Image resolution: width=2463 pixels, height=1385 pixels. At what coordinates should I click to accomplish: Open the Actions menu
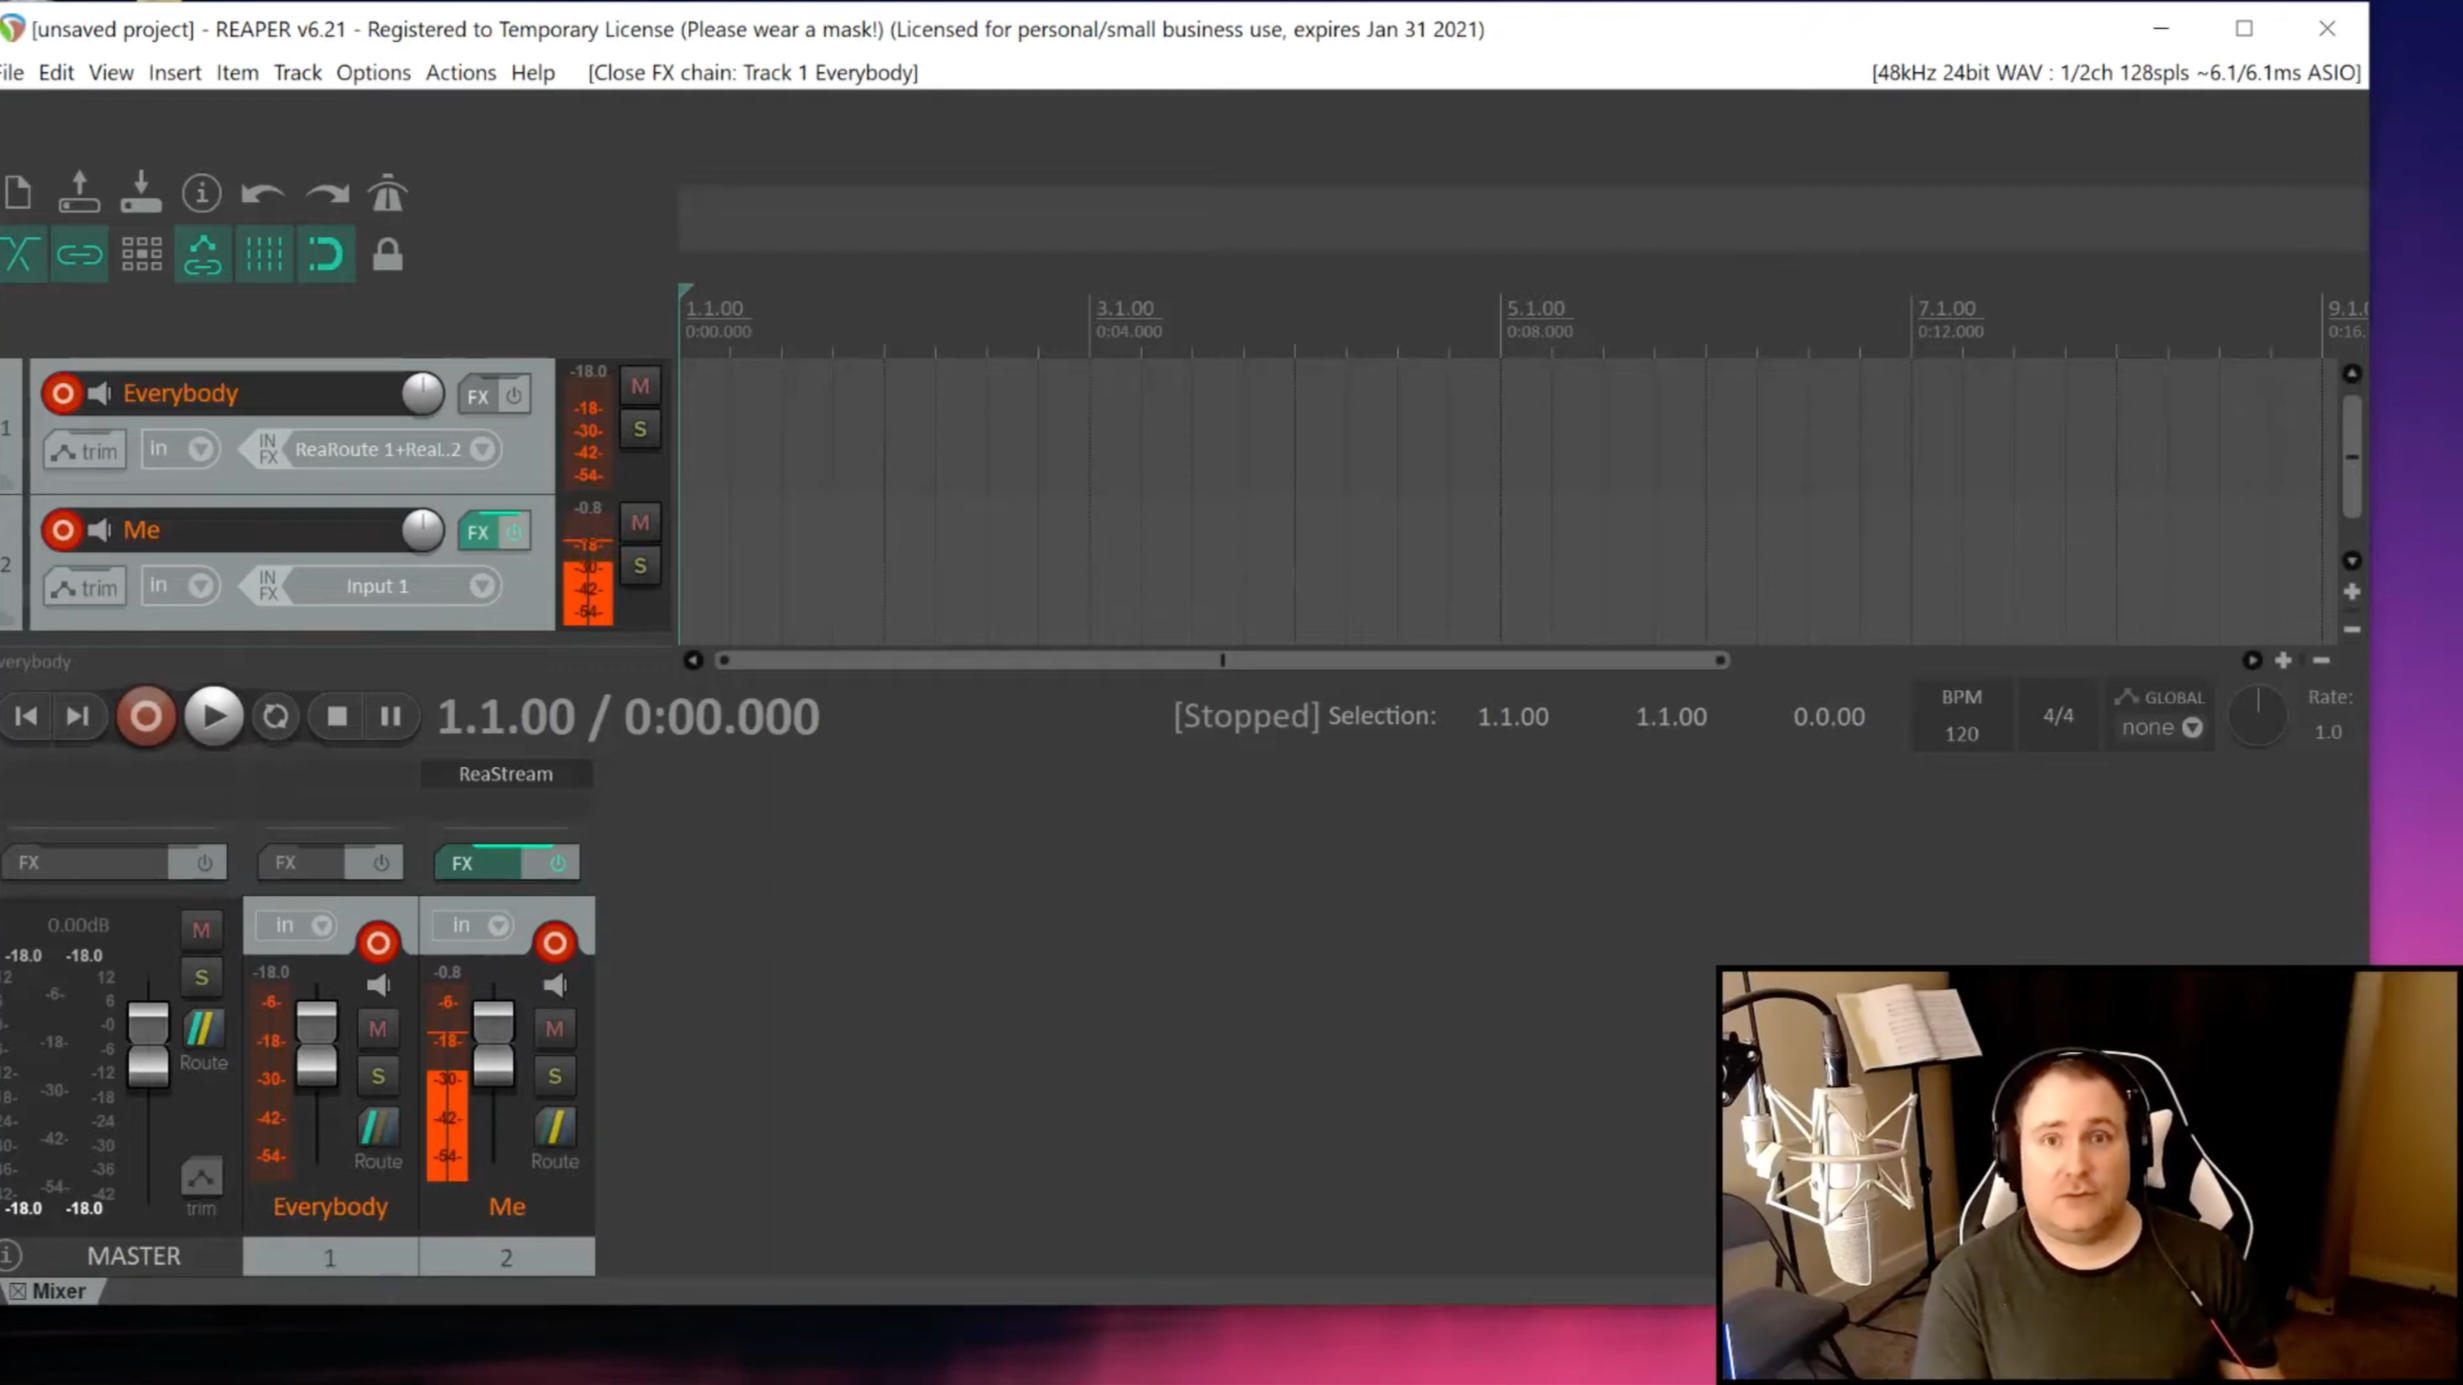460,72
